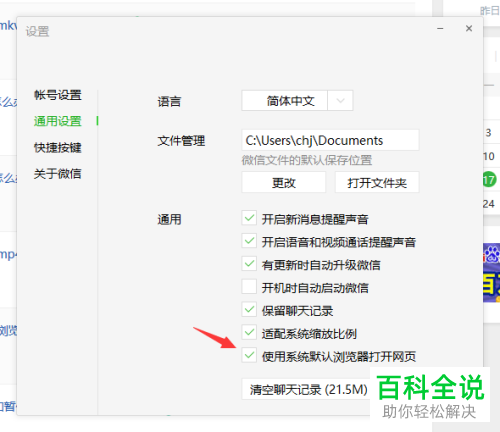Toggle 保留聊天记录 checkbox

(249, 310)
